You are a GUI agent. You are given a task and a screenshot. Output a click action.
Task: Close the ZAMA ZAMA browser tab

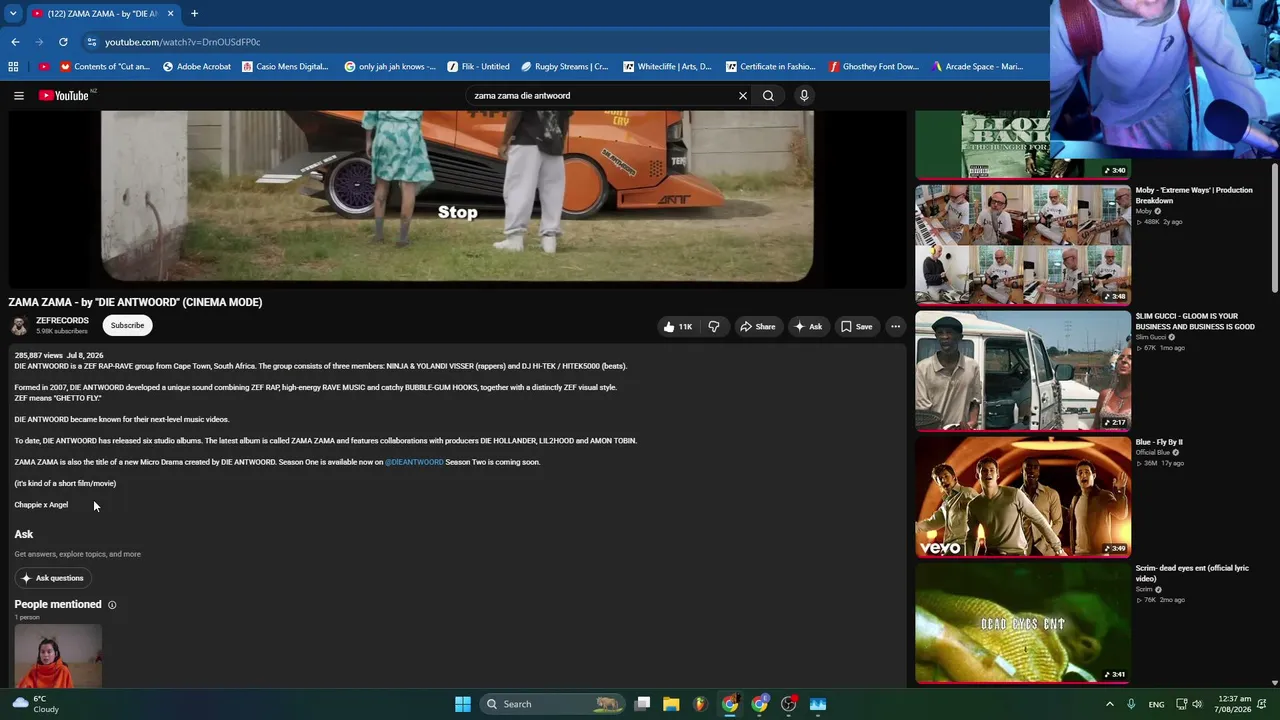click(171, 14)
